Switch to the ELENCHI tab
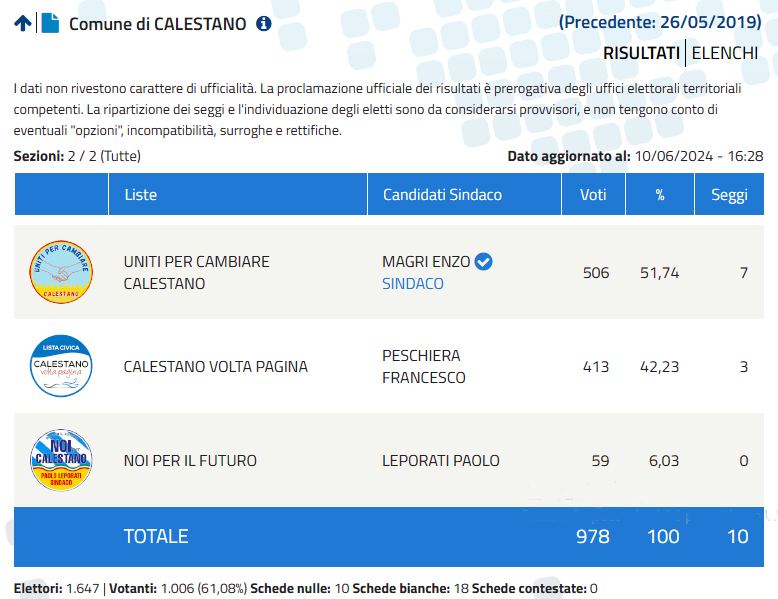The image size is (778, 599). click(724, 53)
